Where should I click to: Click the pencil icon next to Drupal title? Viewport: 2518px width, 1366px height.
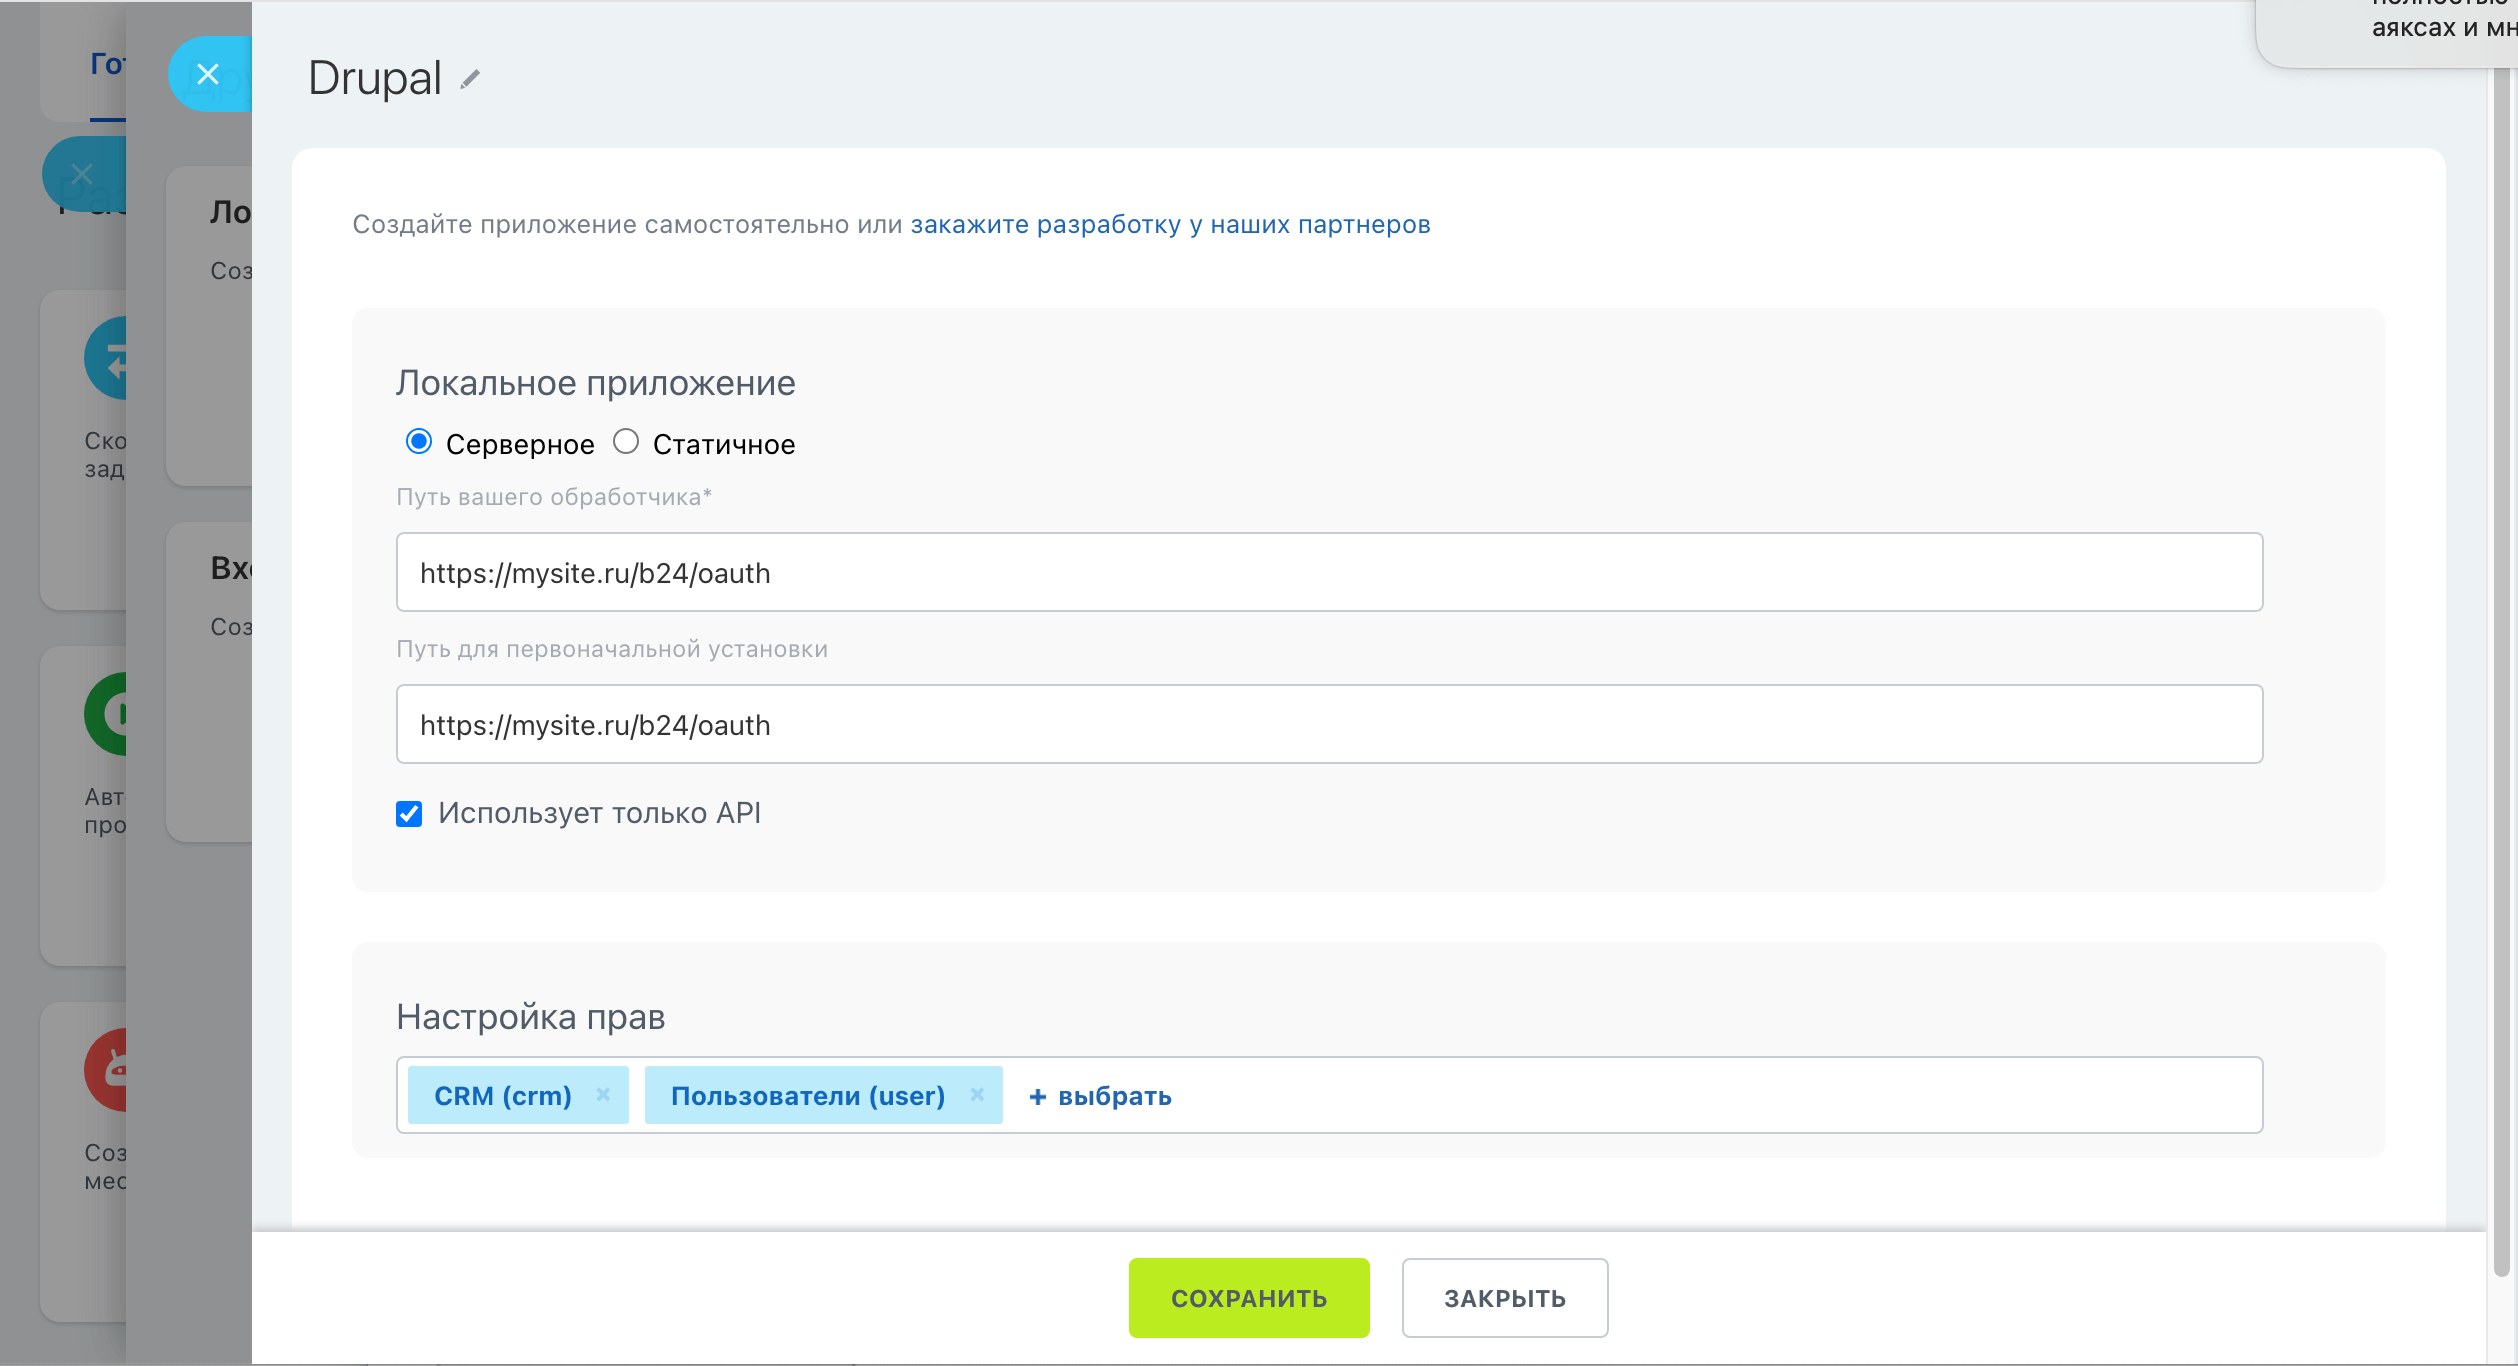tap(470, 79)
